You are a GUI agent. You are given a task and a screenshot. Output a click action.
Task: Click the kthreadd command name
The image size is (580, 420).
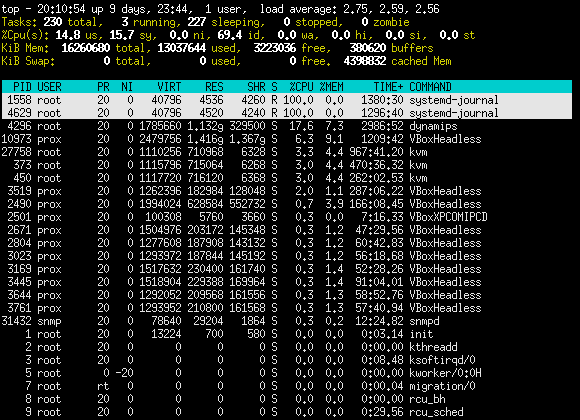[x=433, y=347]
